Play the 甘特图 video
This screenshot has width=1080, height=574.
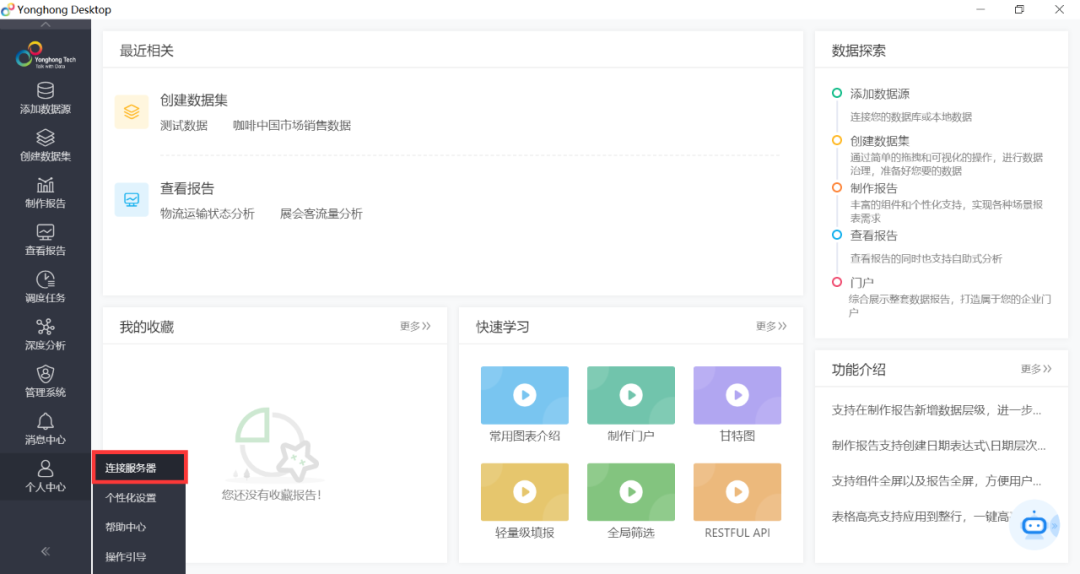click(x=737, y=395)
